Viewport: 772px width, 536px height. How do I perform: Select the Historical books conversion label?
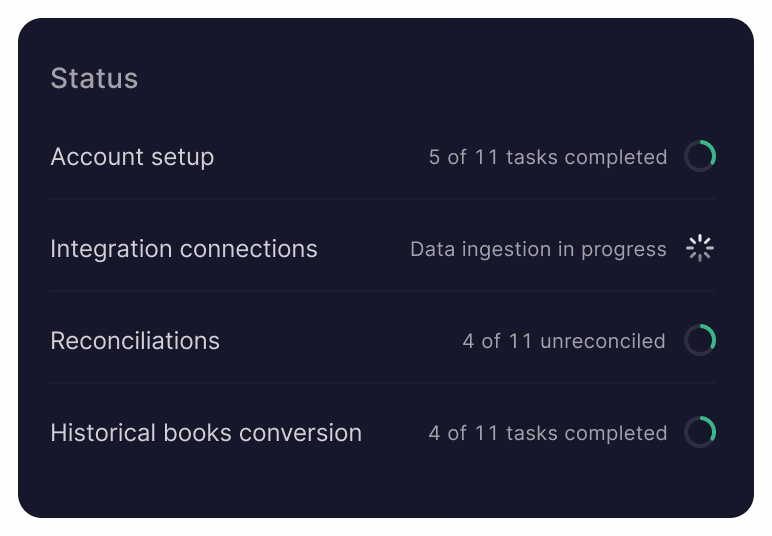(206, 433)
